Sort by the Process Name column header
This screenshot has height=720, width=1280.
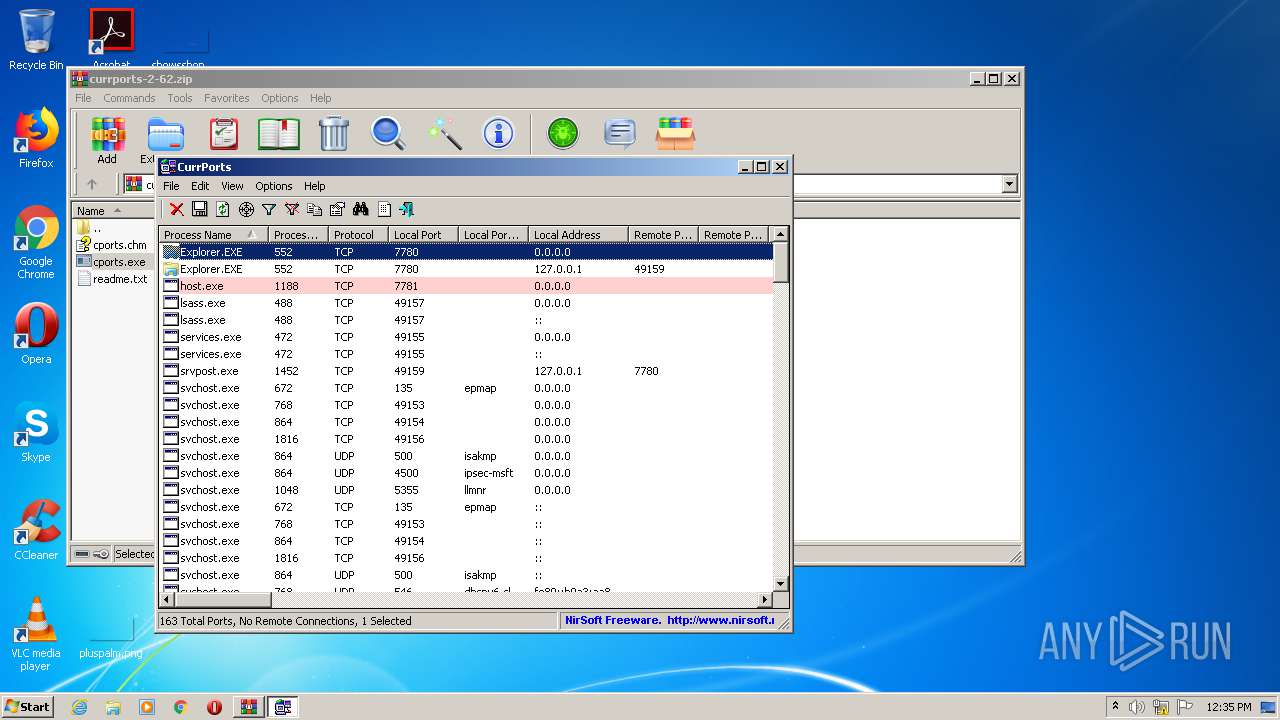[213, 235]
